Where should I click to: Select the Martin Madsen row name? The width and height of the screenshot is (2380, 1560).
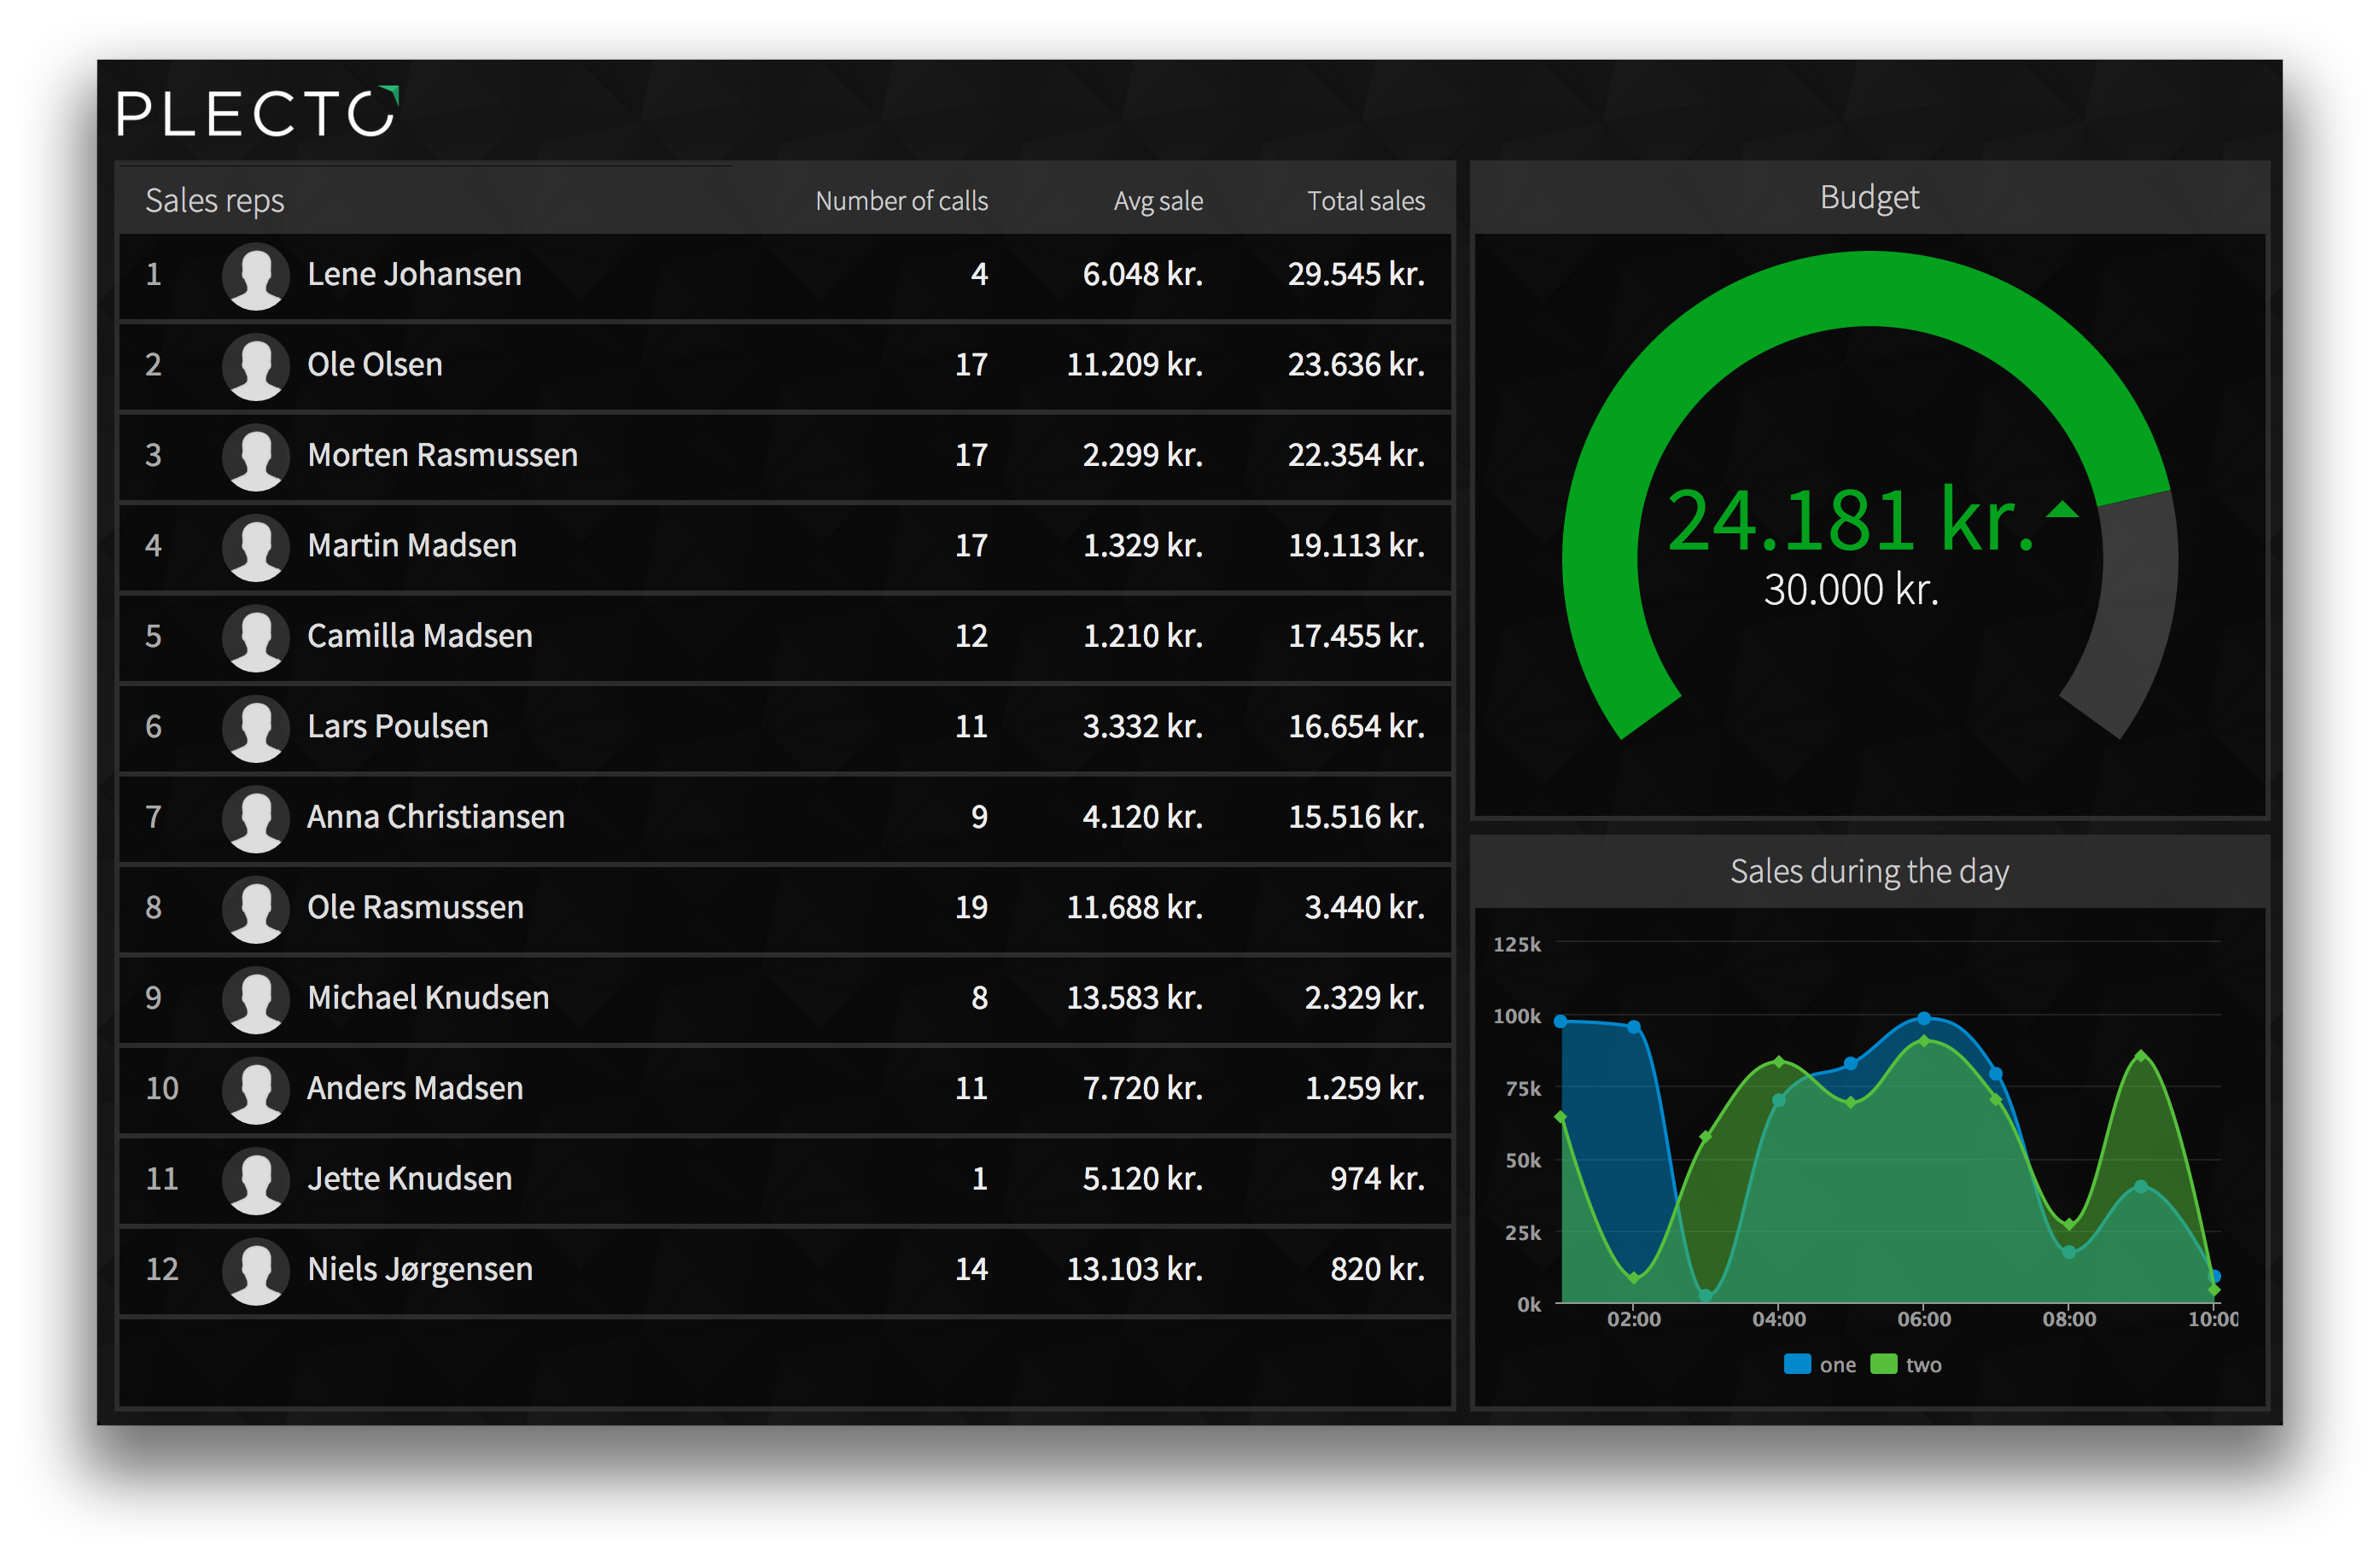[412, 546]
